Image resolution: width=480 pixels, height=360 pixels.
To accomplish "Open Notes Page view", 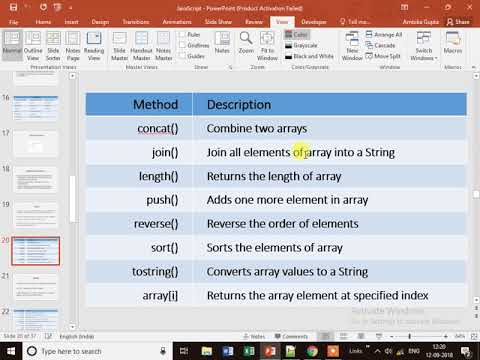I will (x=73, y=46).
